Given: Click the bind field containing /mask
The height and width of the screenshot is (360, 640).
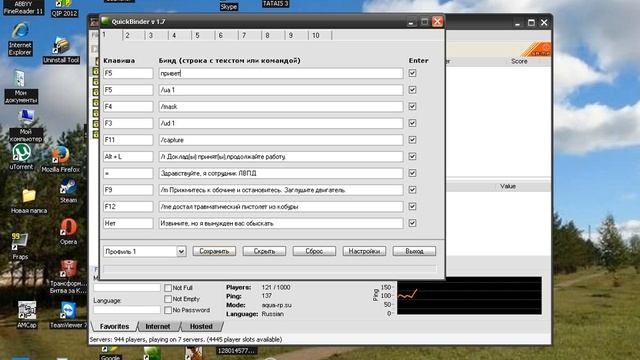Looking at the screenshot, I should 281,107.
